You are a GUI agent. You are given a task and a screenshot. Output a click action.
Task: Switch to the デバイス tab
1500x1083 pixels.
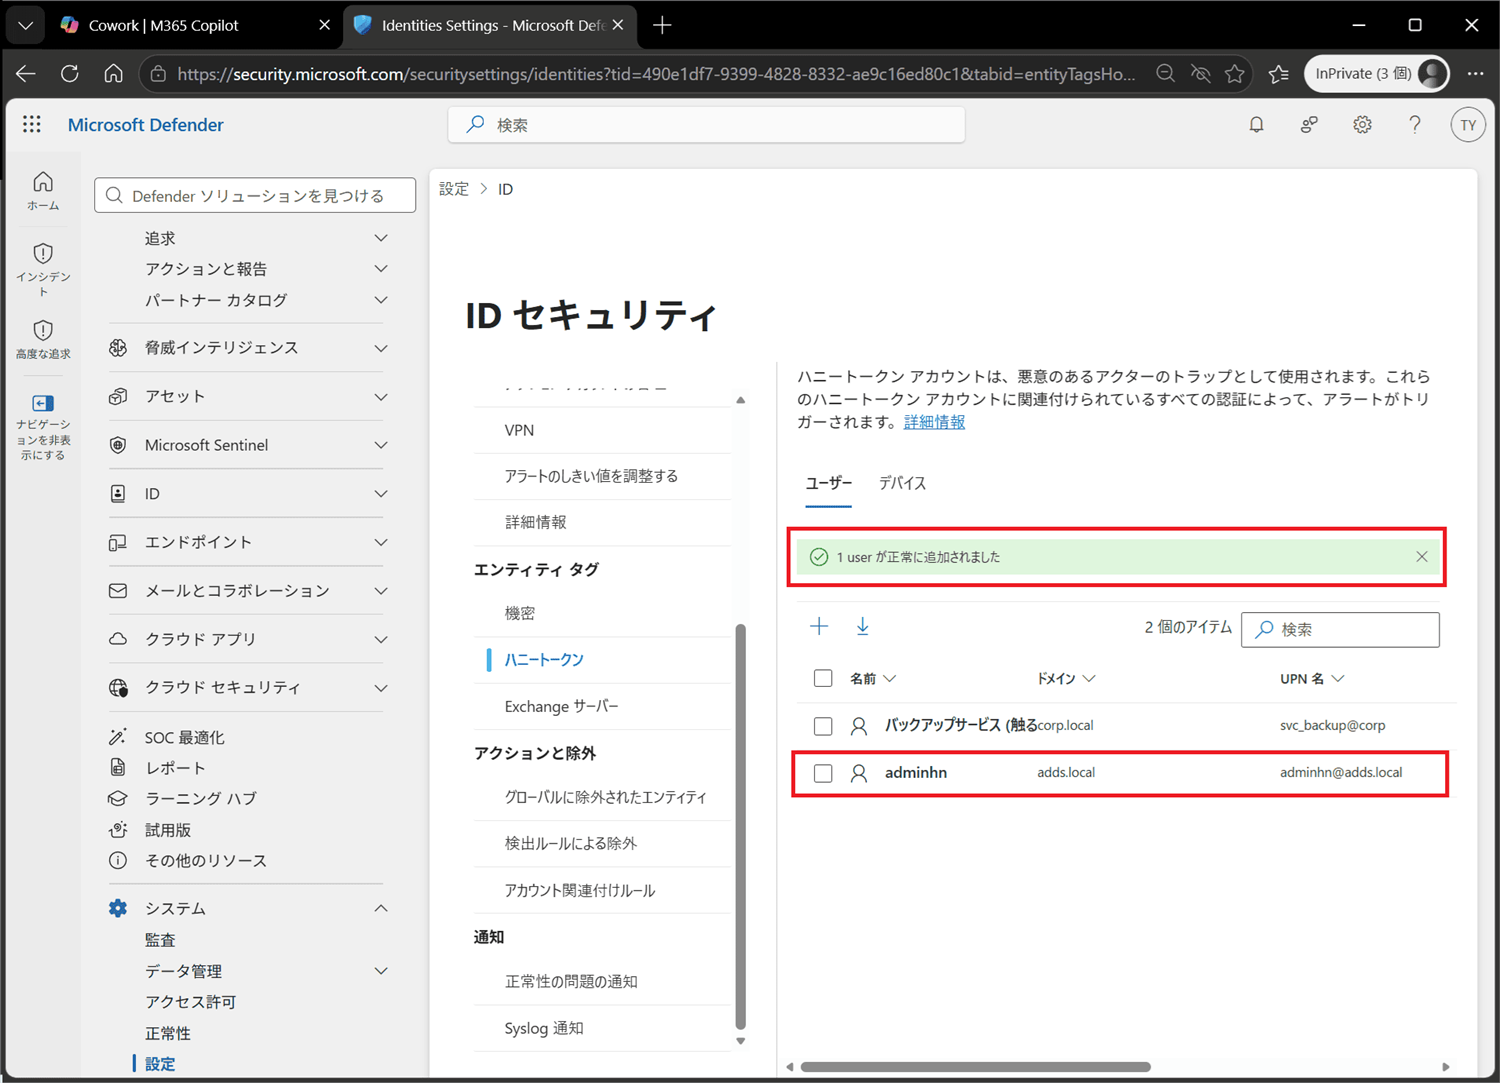click(902, 483)
